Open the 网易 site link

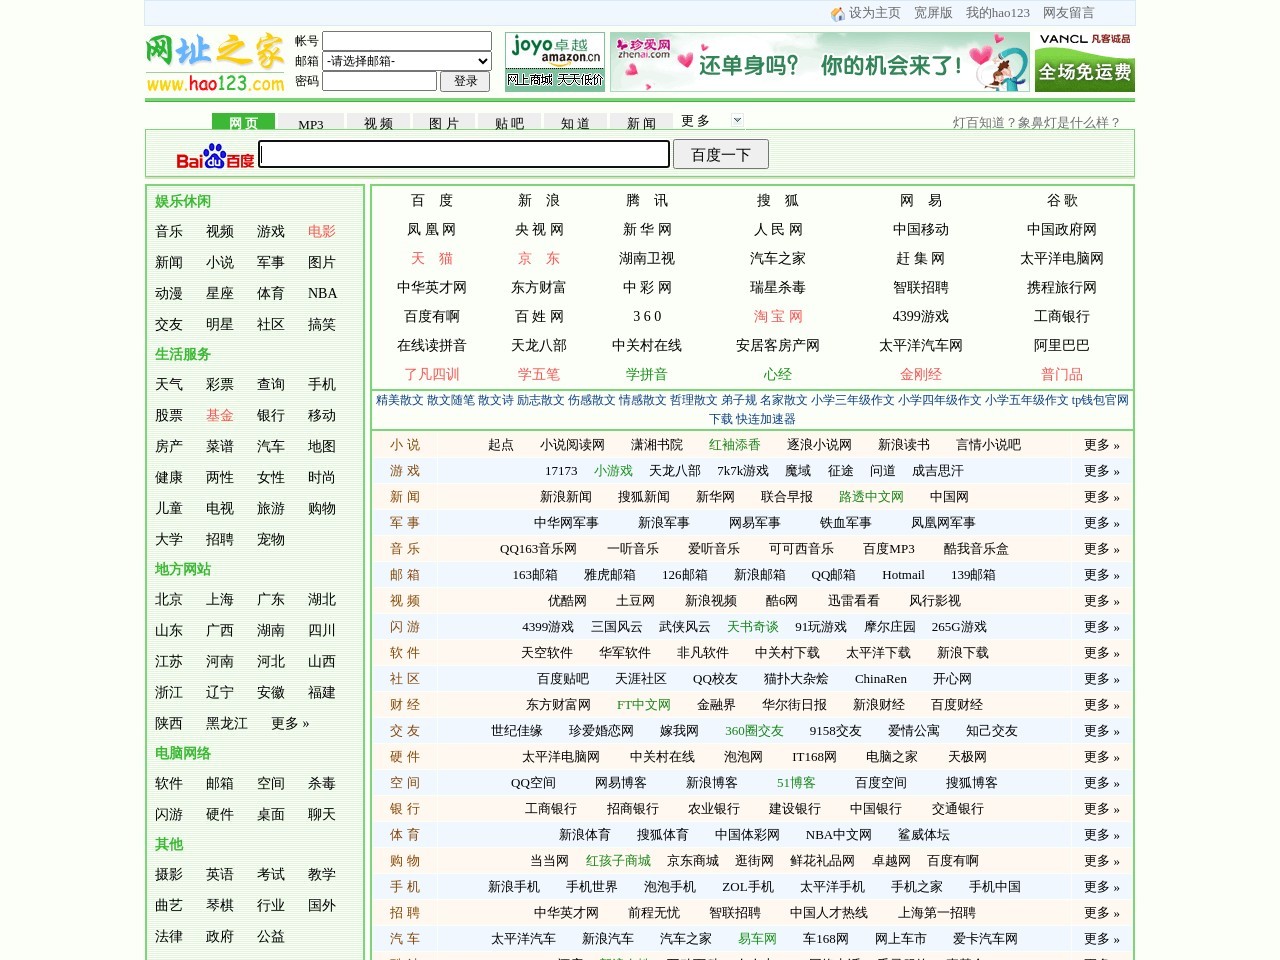921,201
